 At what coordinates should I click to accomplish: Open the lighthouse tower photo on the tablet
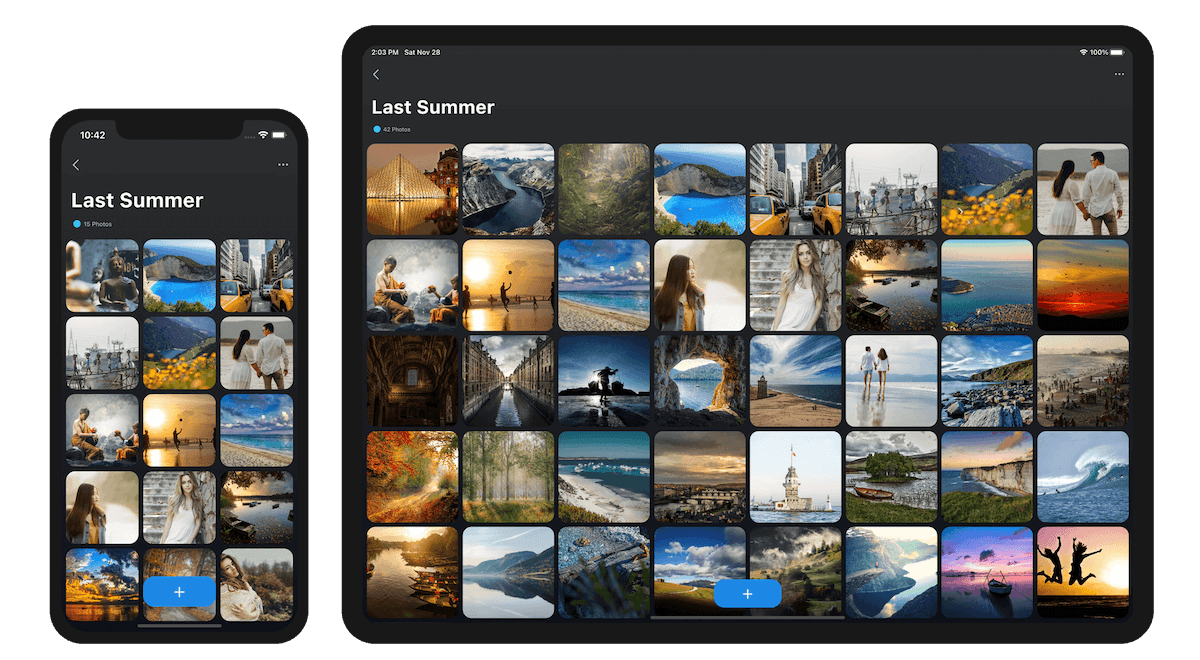coord(795,477)
